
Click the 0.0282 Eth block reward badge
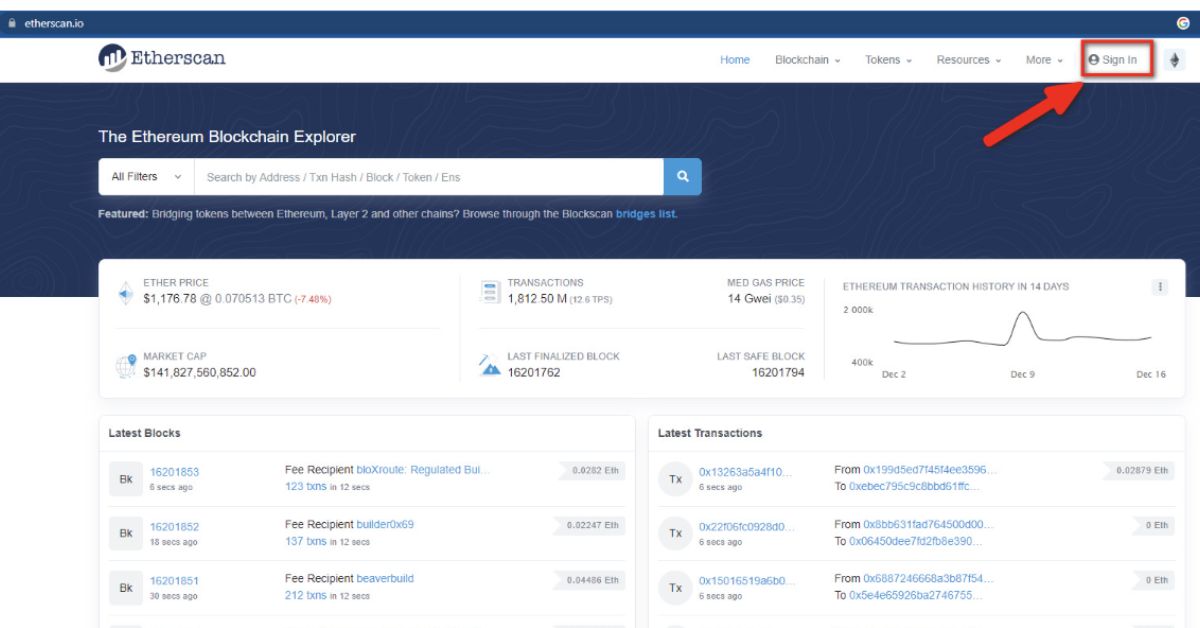(x=591, y=470)
